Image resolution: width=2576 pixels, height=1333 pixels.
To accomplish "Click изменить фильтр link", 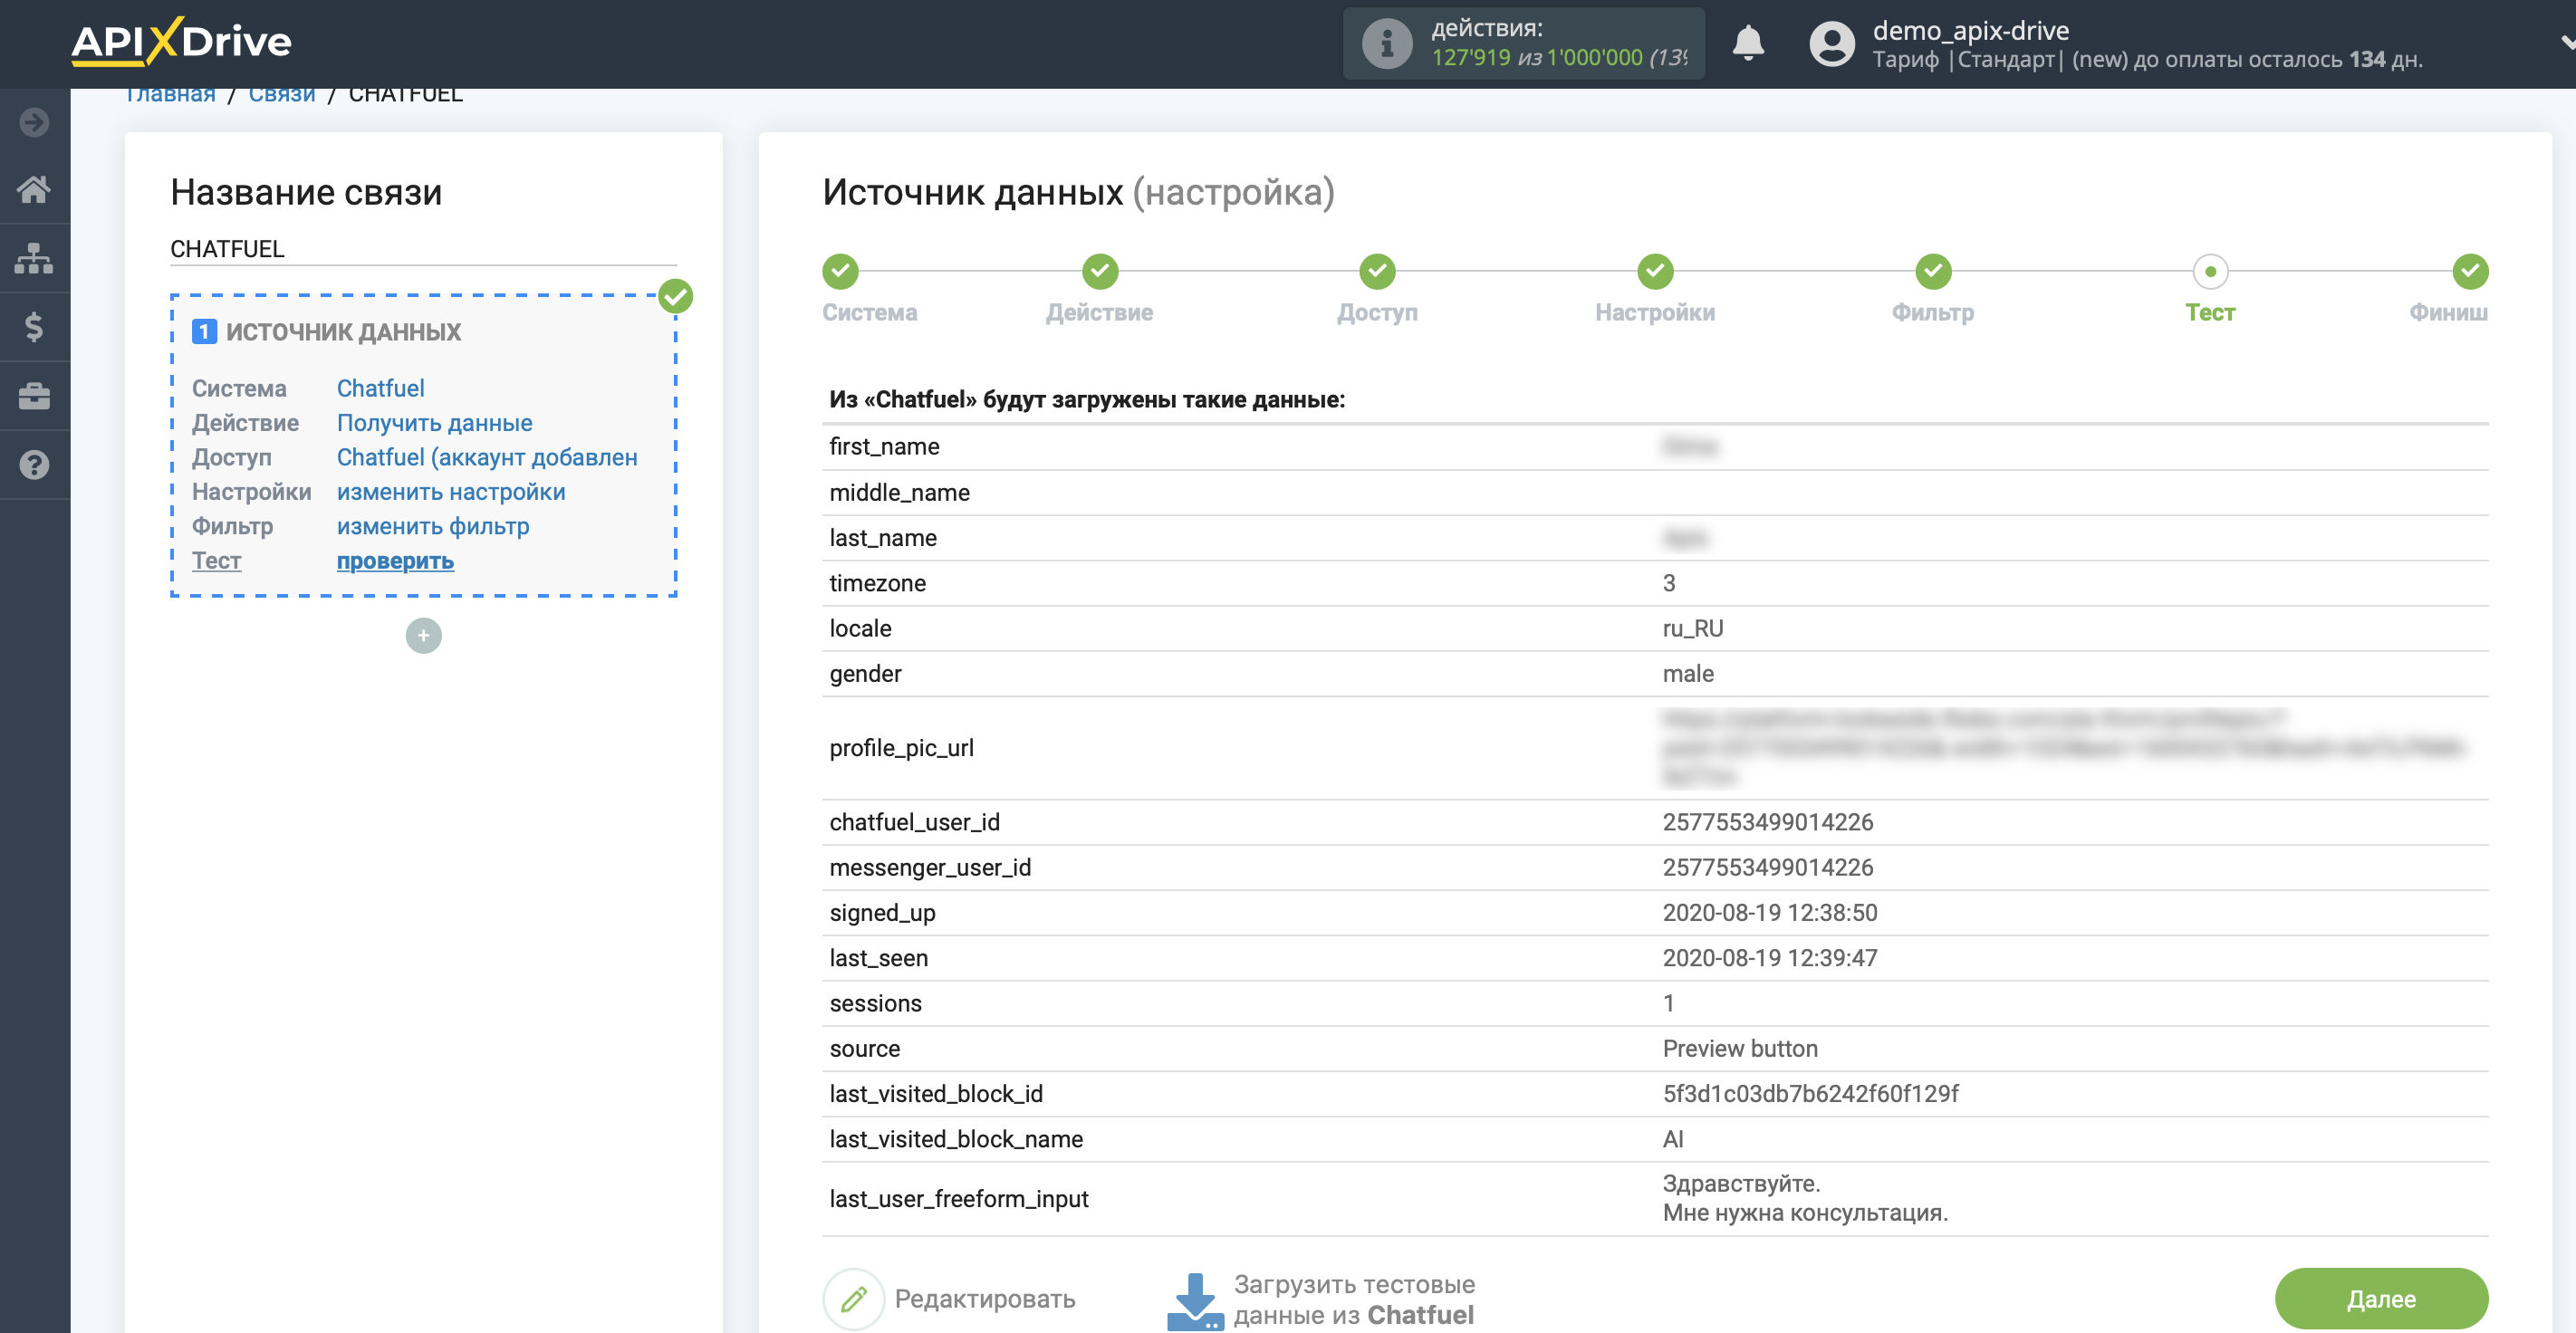I will 433,526.
